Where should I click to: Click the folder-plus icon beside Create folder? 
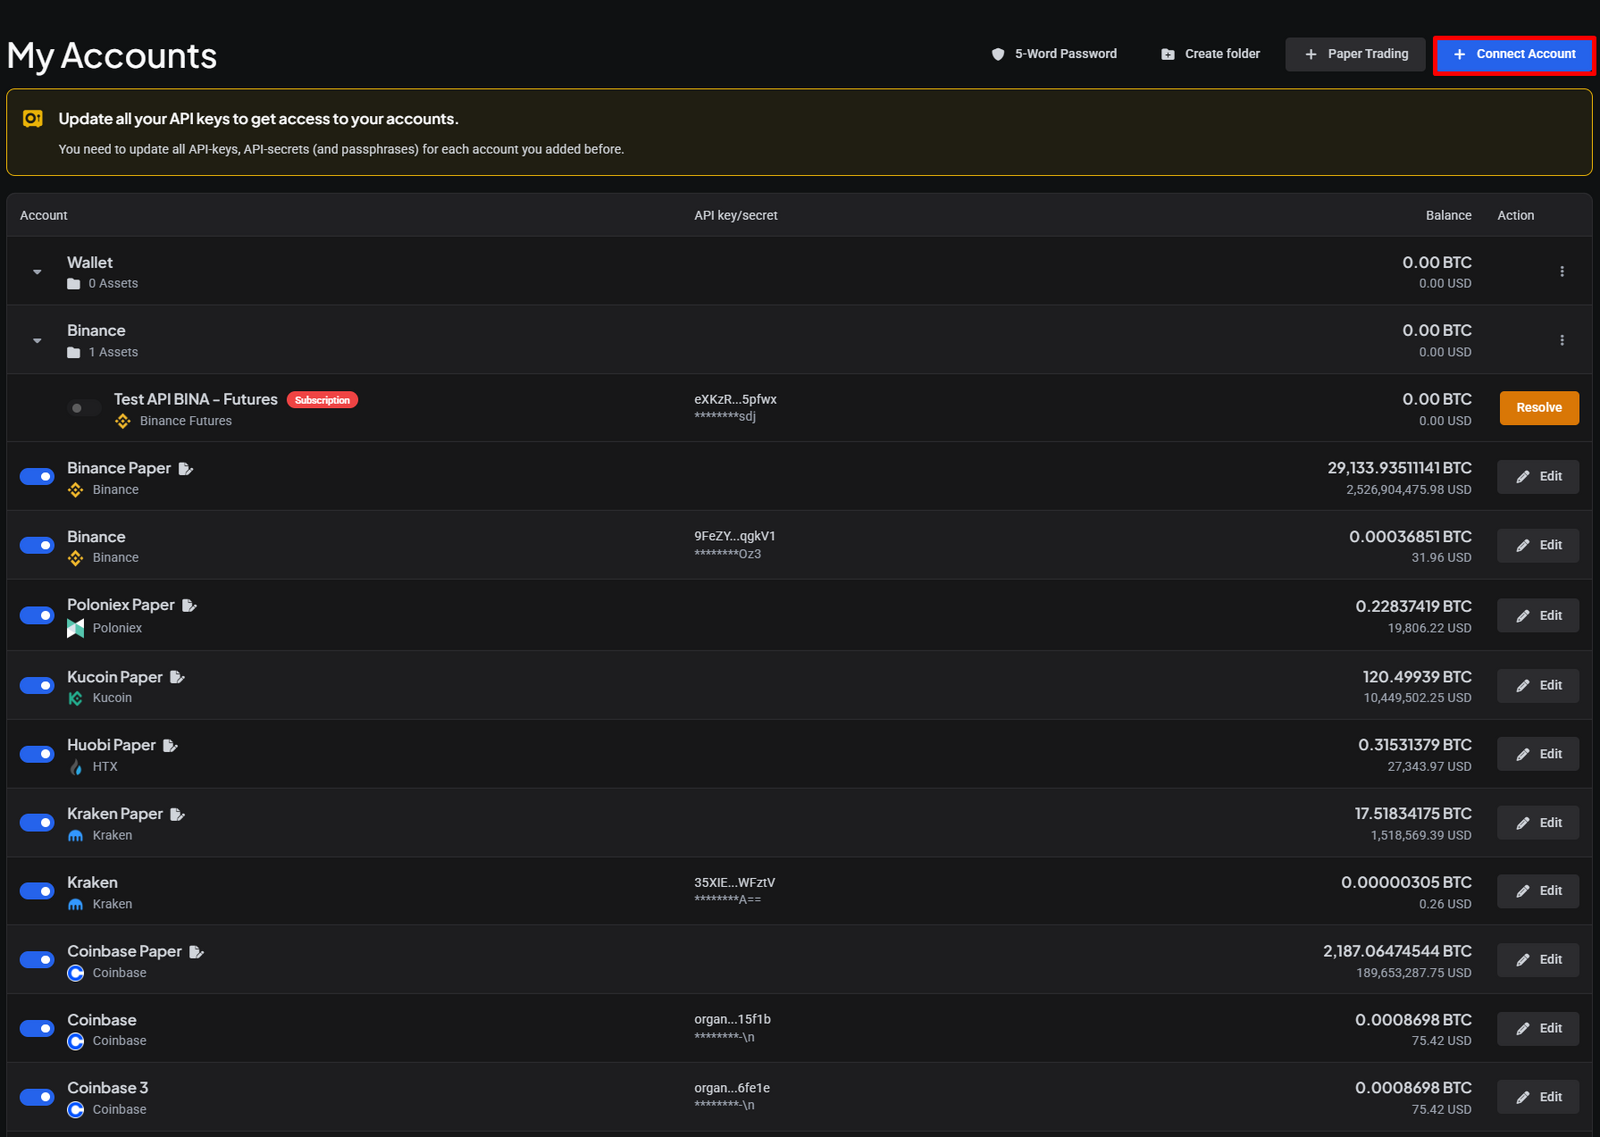[1167, 54]
